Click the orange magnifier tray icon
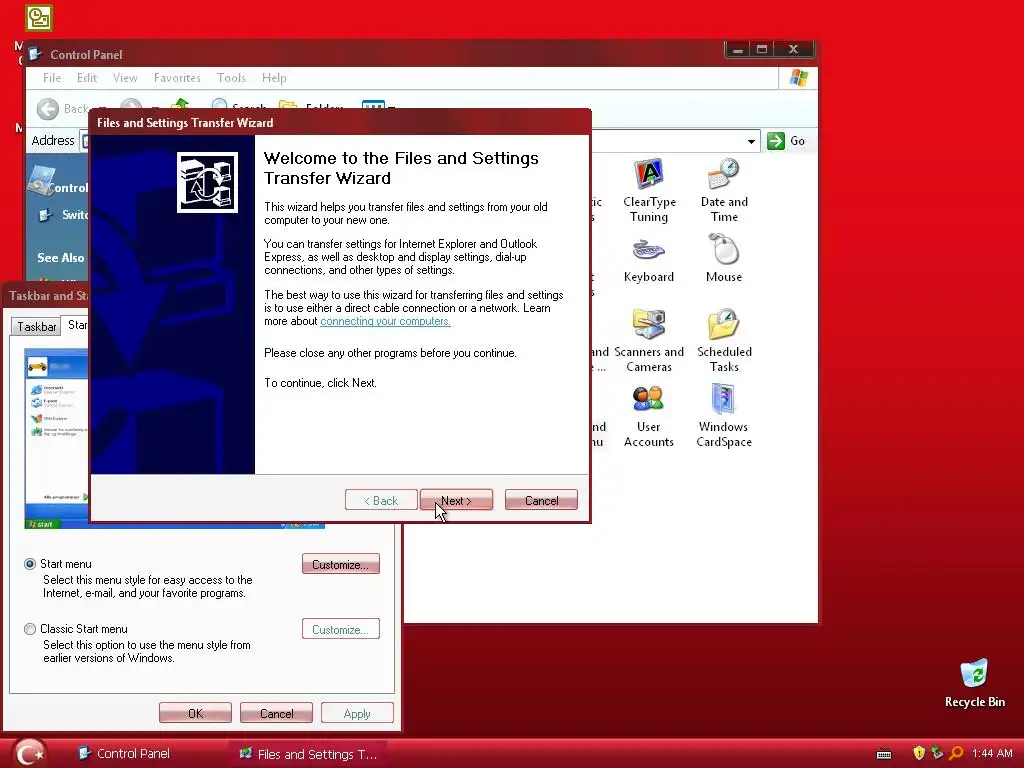The width and height of the screenshot is (1024, 768). [x=956, y=753]
